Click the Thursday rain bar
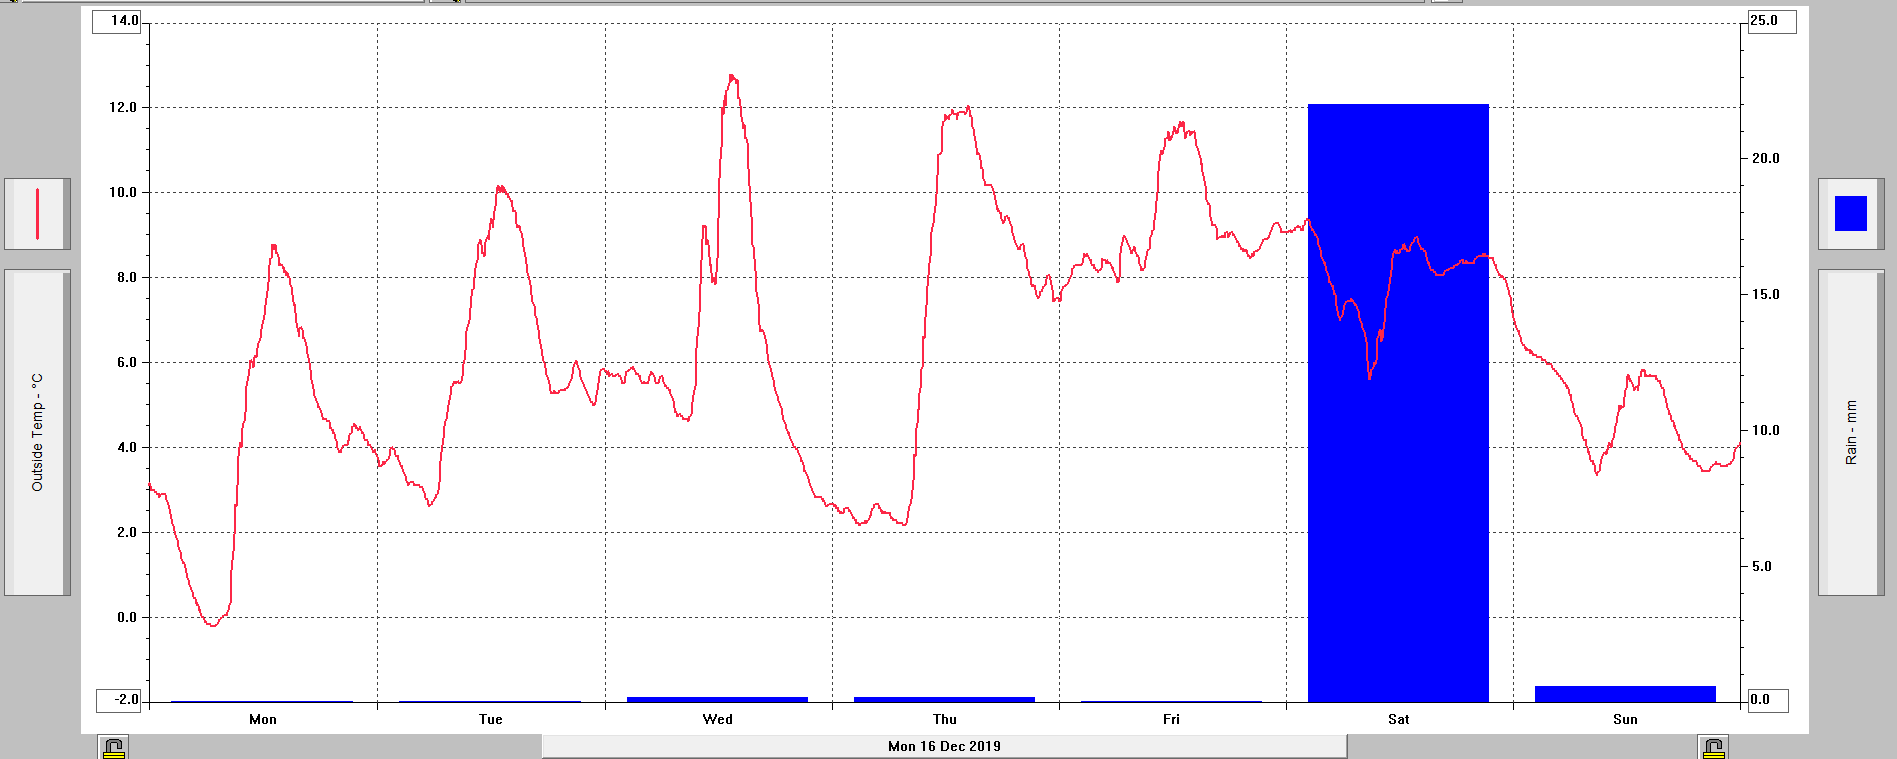The width and height of the screenshot is (1897, 759). pos(944,699)
